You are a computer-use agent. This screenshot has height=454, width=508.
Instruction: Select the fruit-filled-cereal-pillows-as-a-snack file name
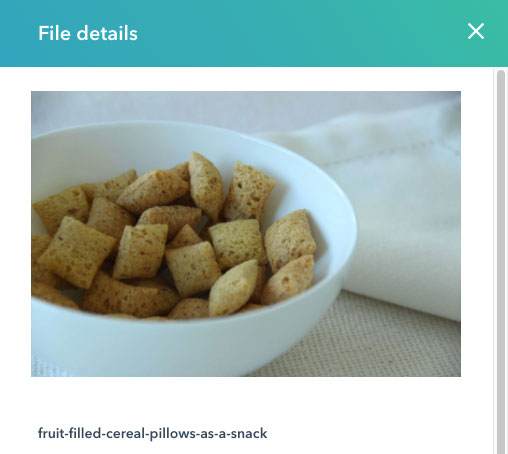click(x=153, y=433)
